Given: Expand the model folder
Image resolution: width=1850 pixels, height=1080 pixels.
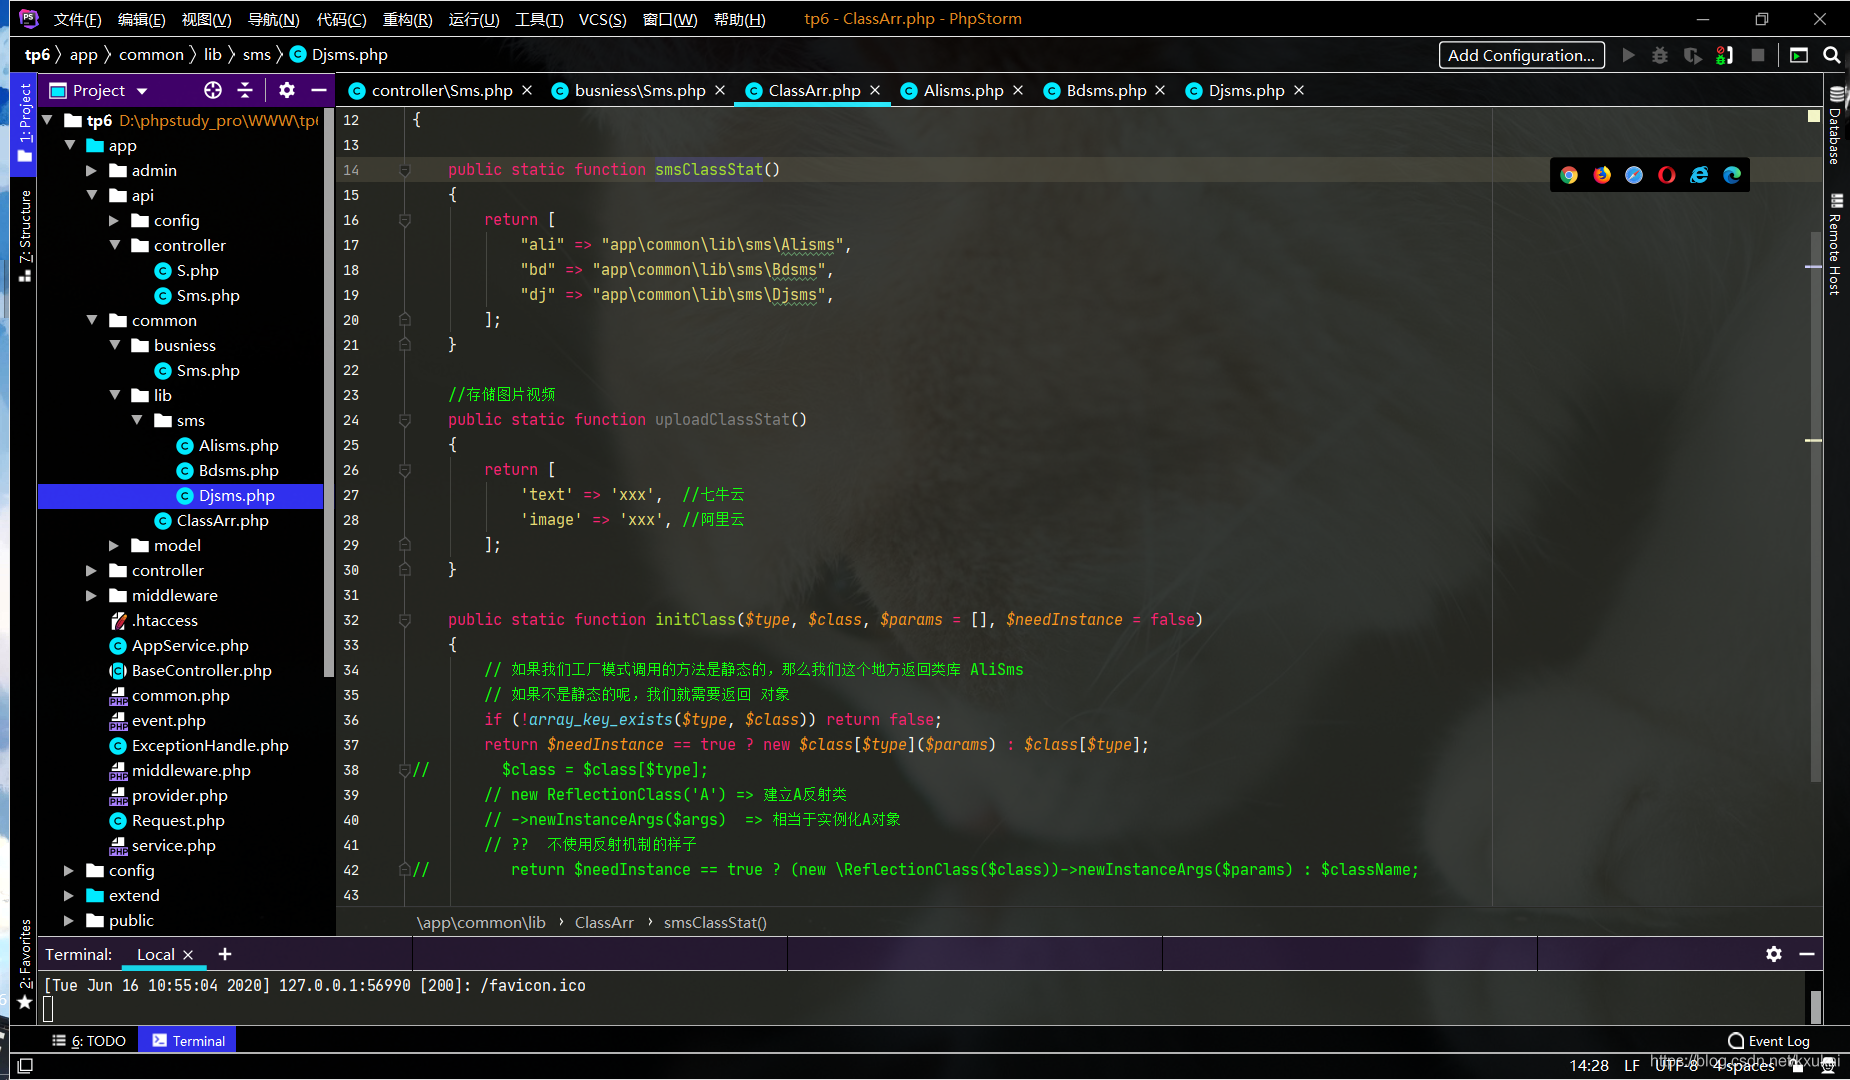Looking at the screenshot, I should (114, 545).
